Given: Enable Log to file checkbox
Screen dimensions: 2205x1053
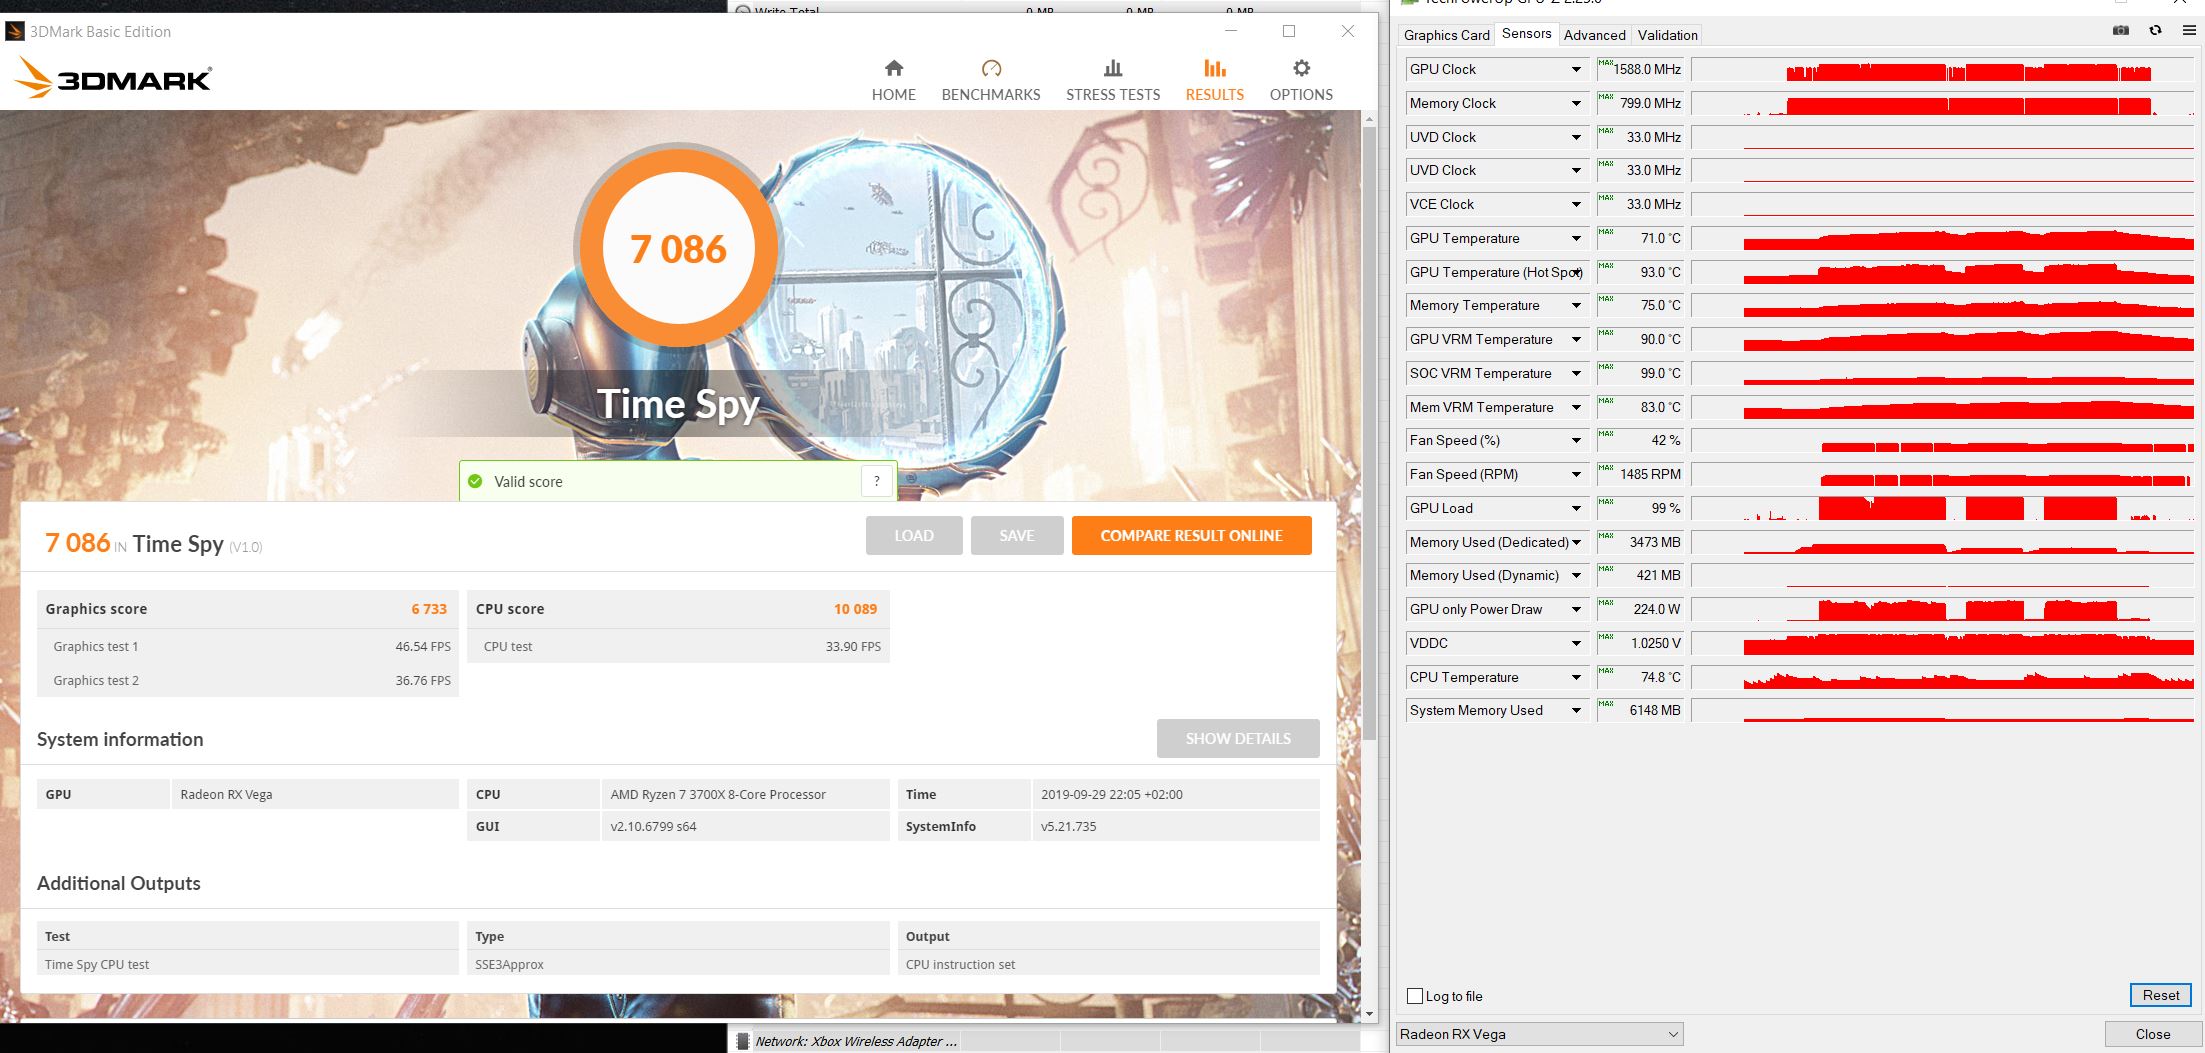Looking at the screenshot, I should point(1414,996).
